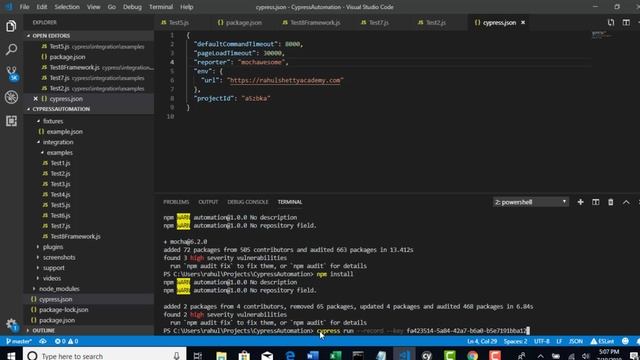Open Cypress app from the taskbar

427,356
